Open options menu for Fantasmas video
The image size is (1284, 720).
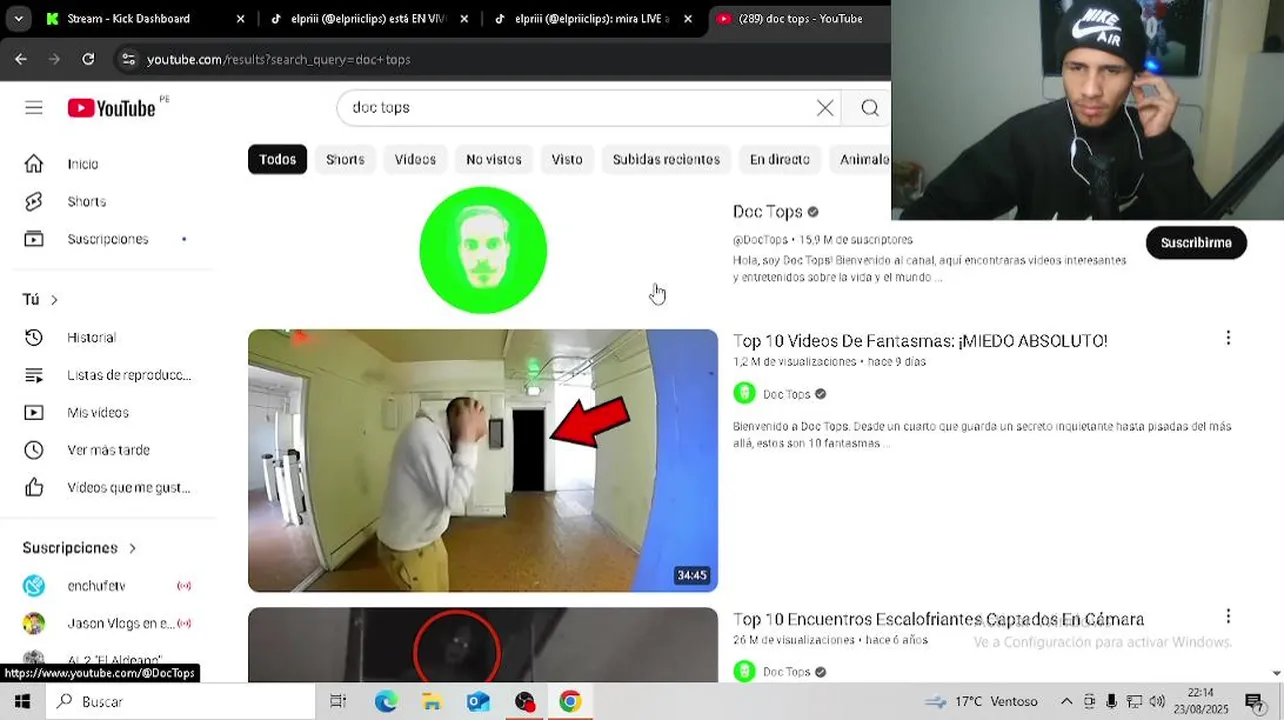(1228, 339)
